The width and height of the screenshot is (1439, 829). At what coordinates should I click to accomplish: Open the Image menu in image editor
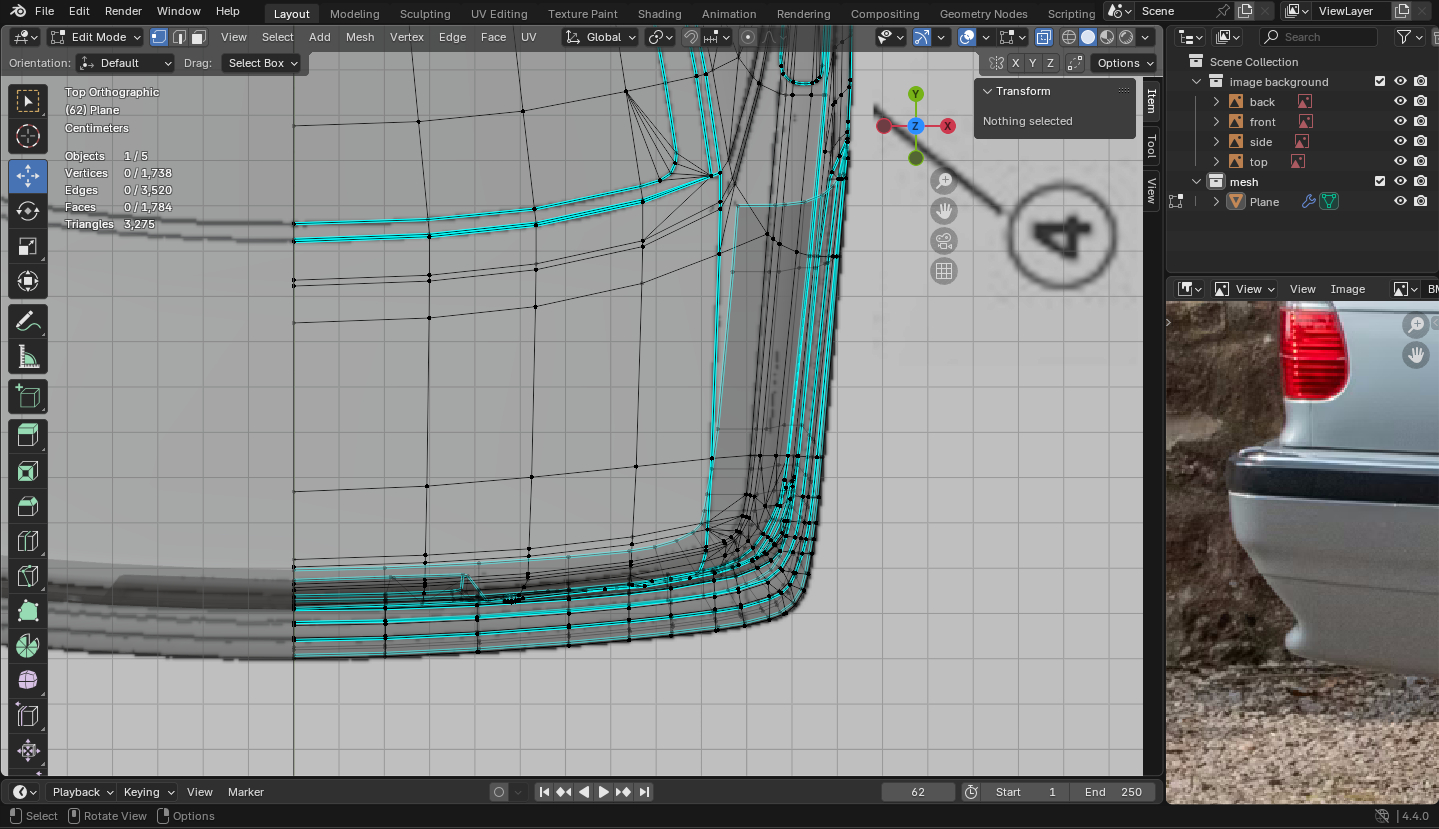(x=1348, y=289)
